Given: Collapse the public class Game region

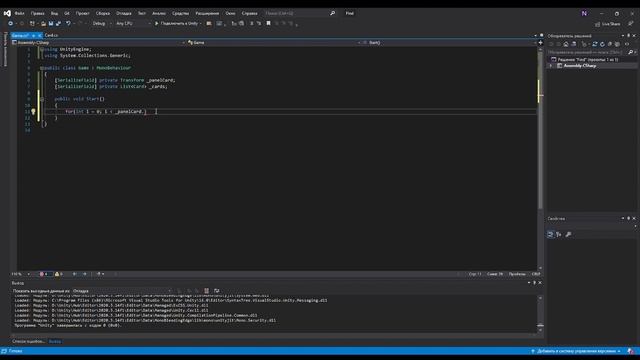Looking at the screenshot, I should [42, 68].
